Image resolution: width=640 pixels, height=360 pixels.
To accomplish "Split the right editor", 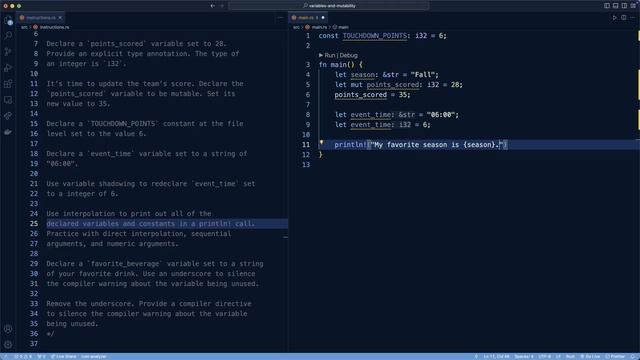I will pos(624,18).
